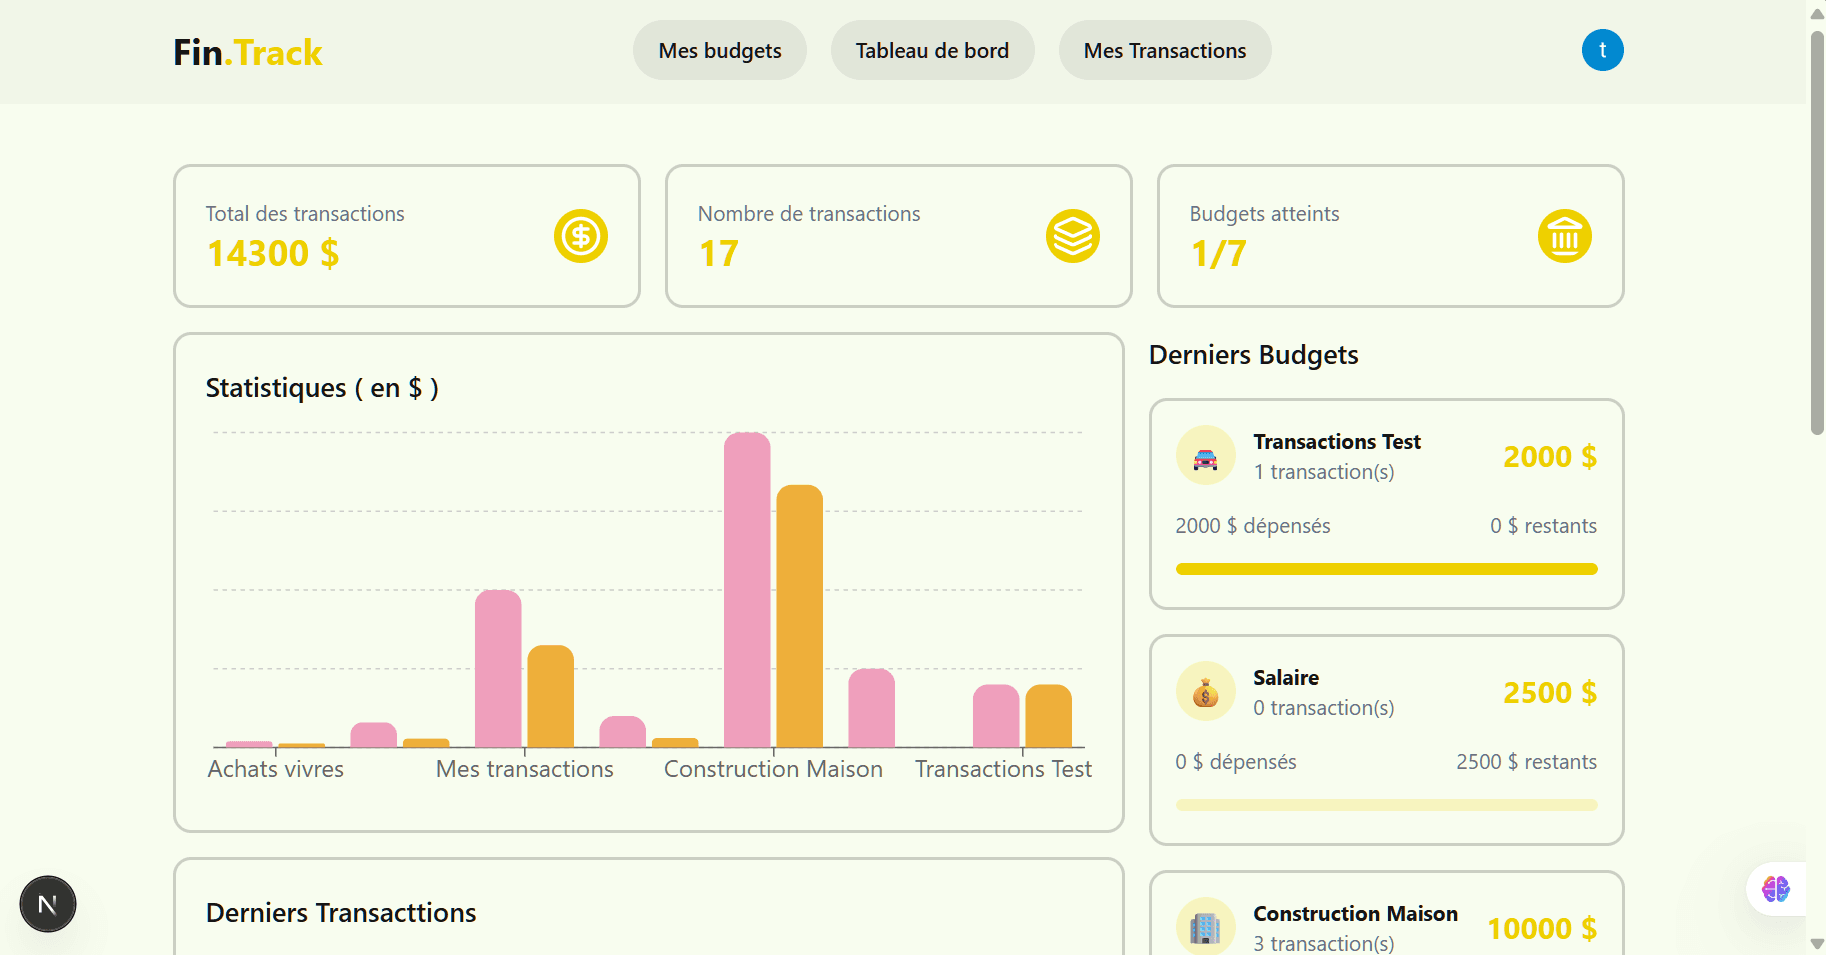
Task: Click the tallest pink bar for Construction Maison
Action: click(x=747, y=590)
